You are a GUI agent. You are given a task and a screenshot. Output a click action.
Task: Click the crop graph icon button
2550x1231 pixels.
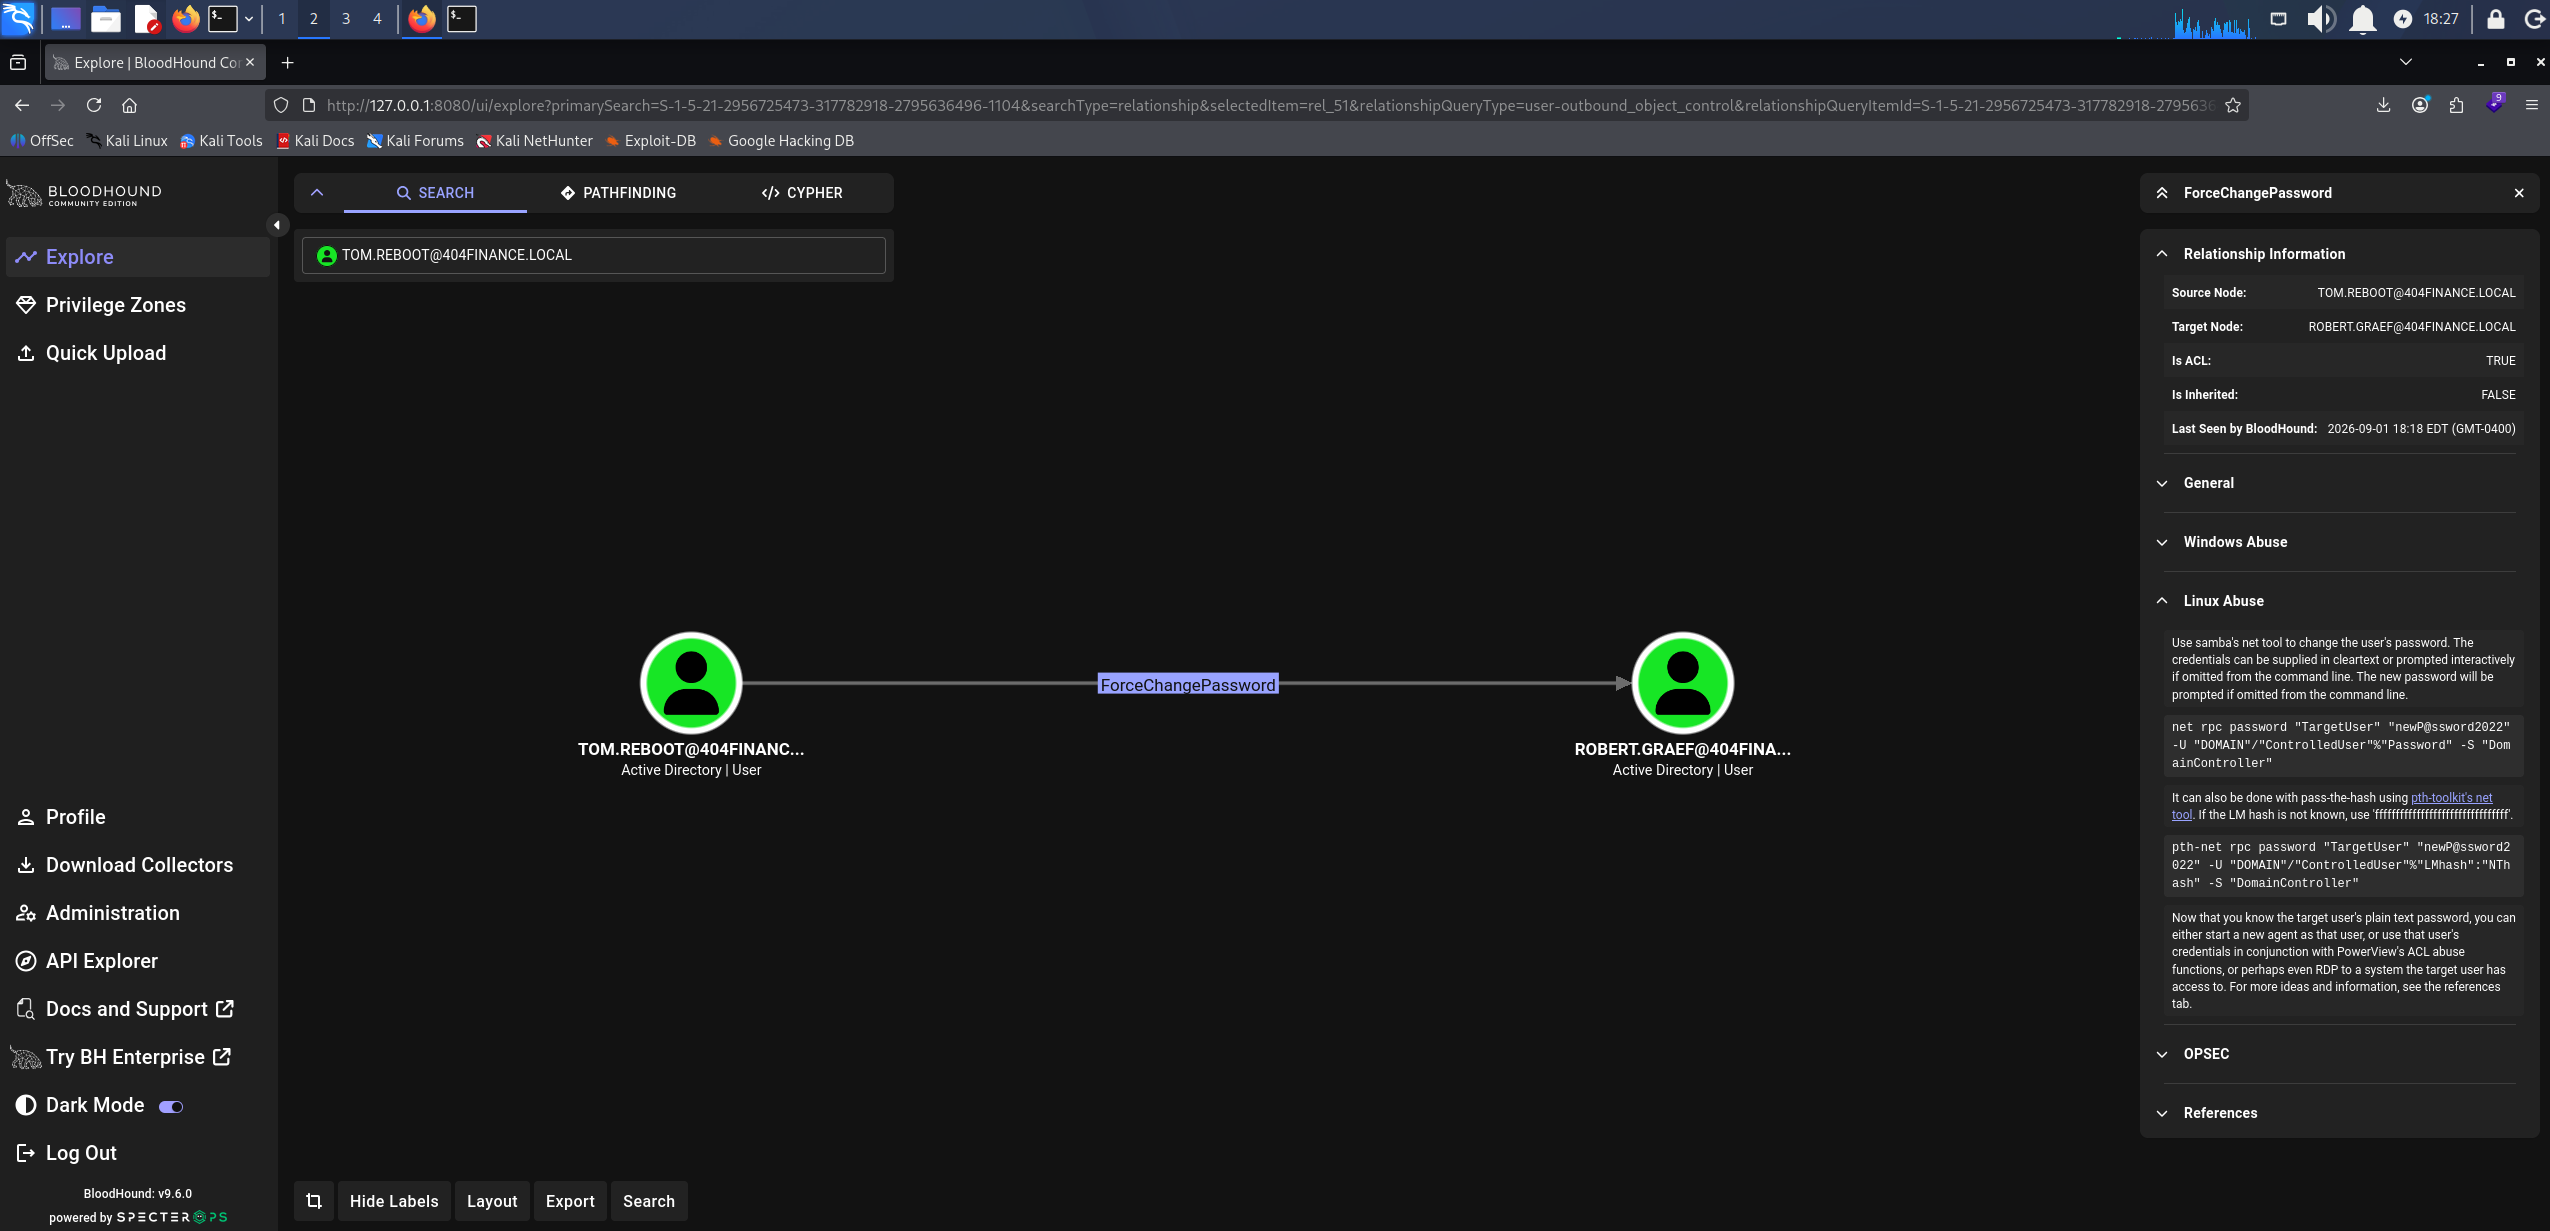click(314, 1201)
